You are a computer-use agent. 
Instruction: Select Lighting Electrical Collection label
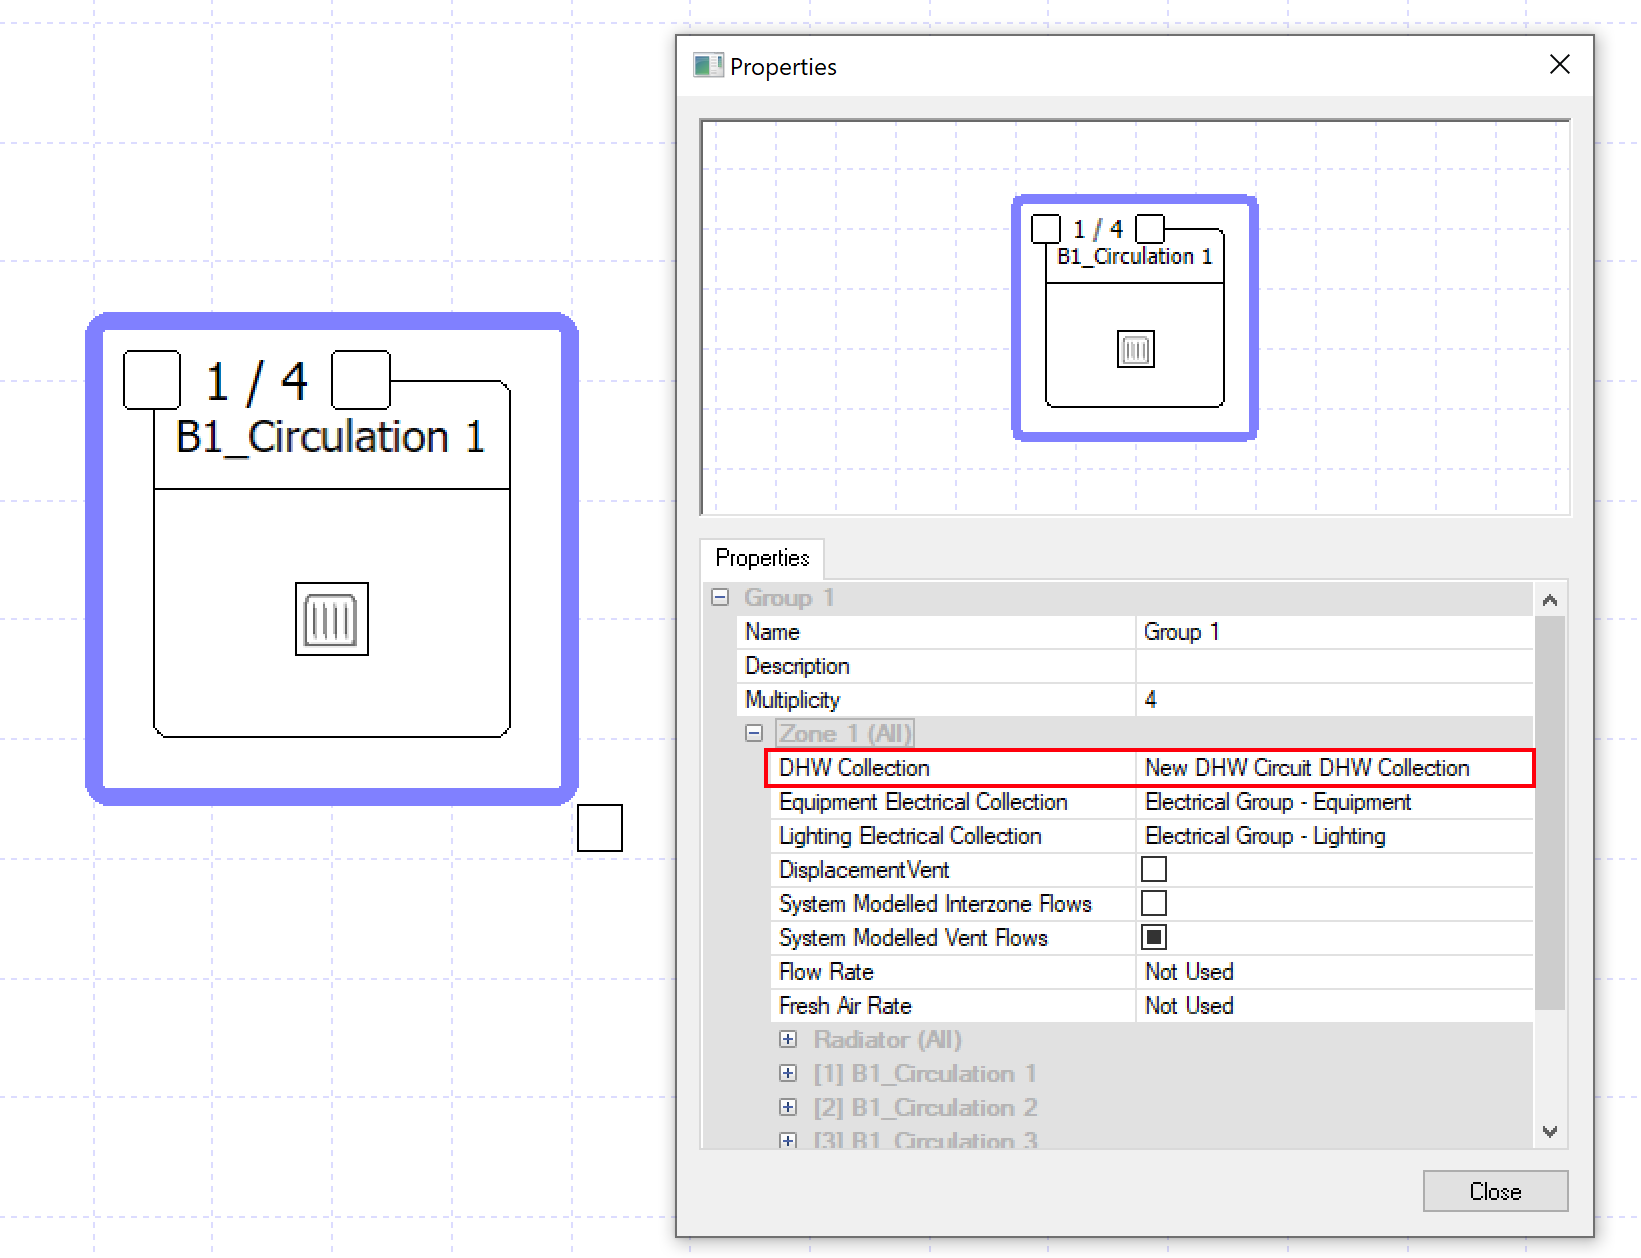click(910, 836)
